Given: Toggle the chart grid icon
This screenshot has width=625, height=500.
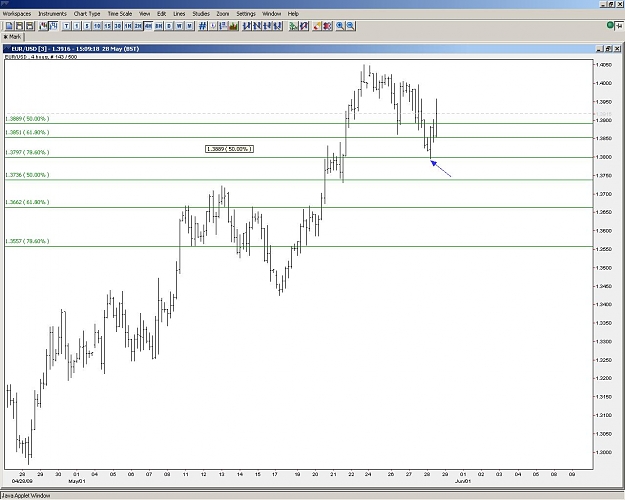Looking at the screenshot, I should [x=202, y=26].
